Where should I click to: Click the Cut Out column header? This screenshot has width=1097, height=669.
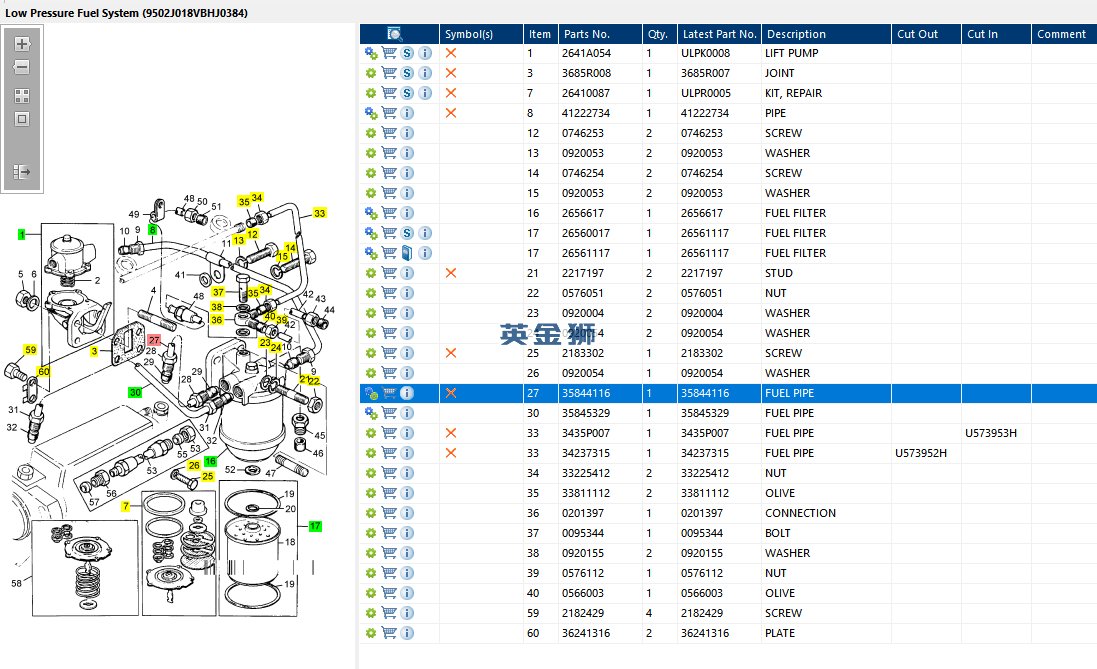tap(926, 34)
